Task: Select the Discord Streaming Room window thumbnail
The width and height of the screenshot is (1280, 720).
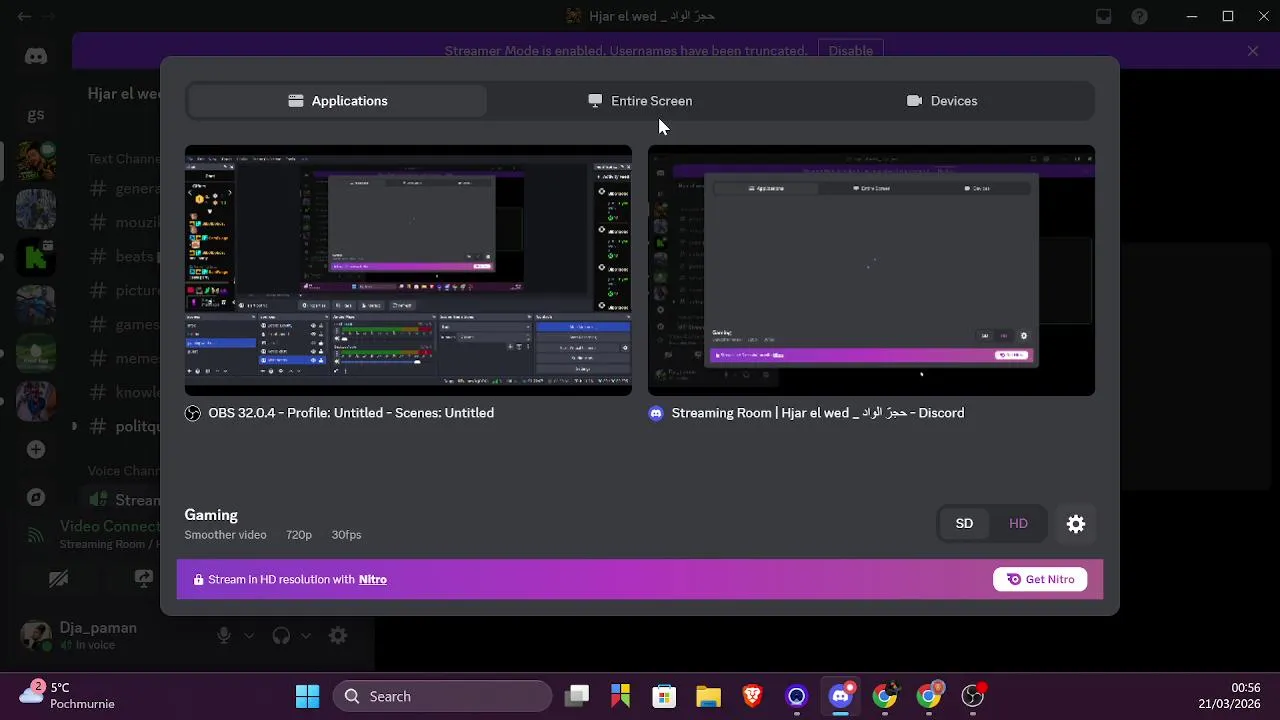Action: 871,270
